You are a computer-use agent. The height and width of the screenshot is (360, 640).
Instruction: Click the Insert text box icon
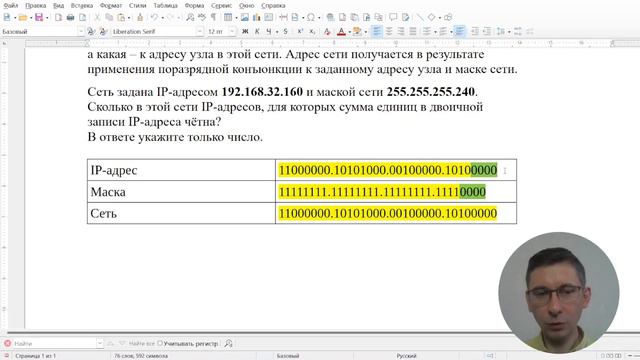click(x=269, y=17)
